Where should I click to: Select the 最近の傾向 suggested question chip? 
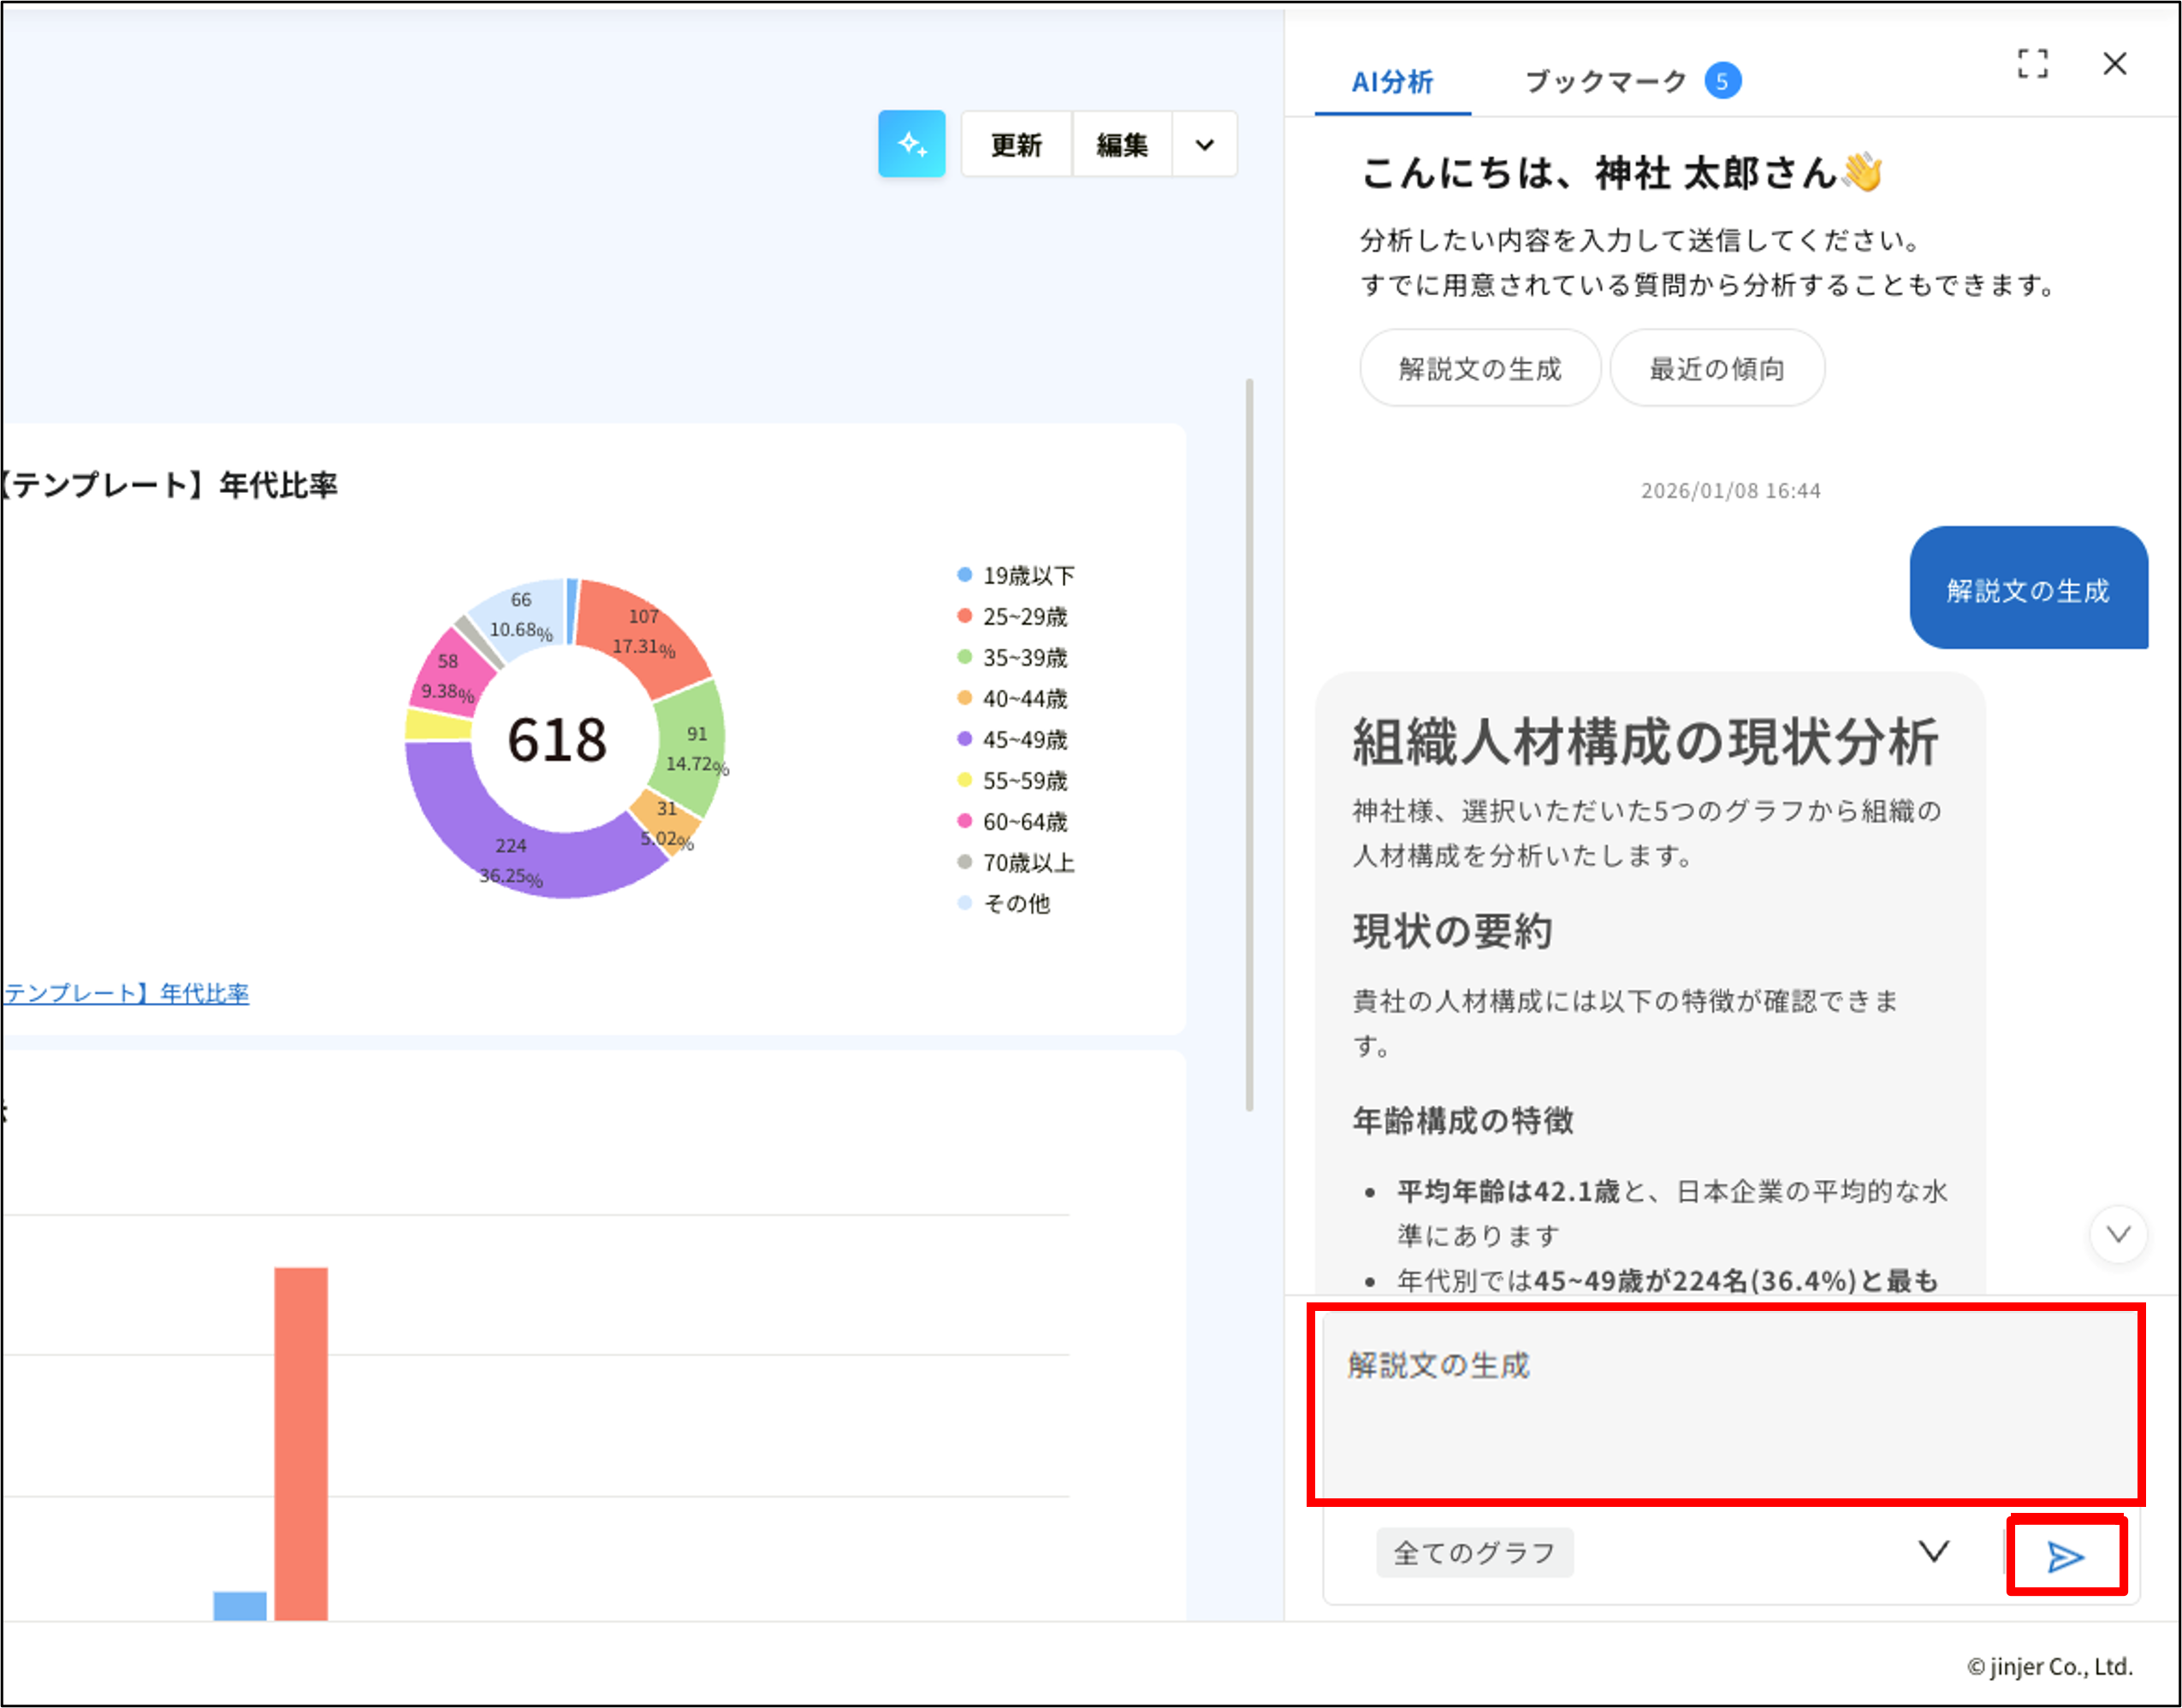click(x=1717, y=368)
